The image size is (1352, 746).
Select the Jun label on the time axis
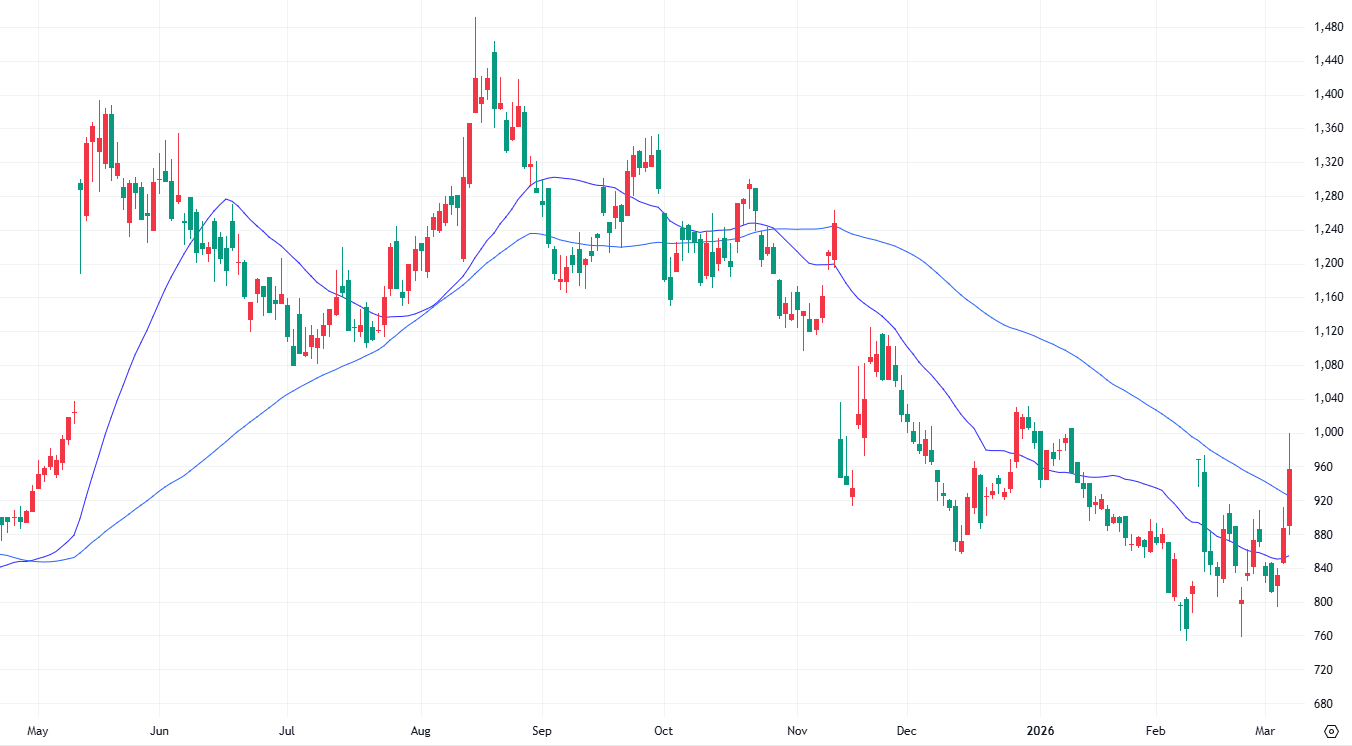[x=159, y=731]
